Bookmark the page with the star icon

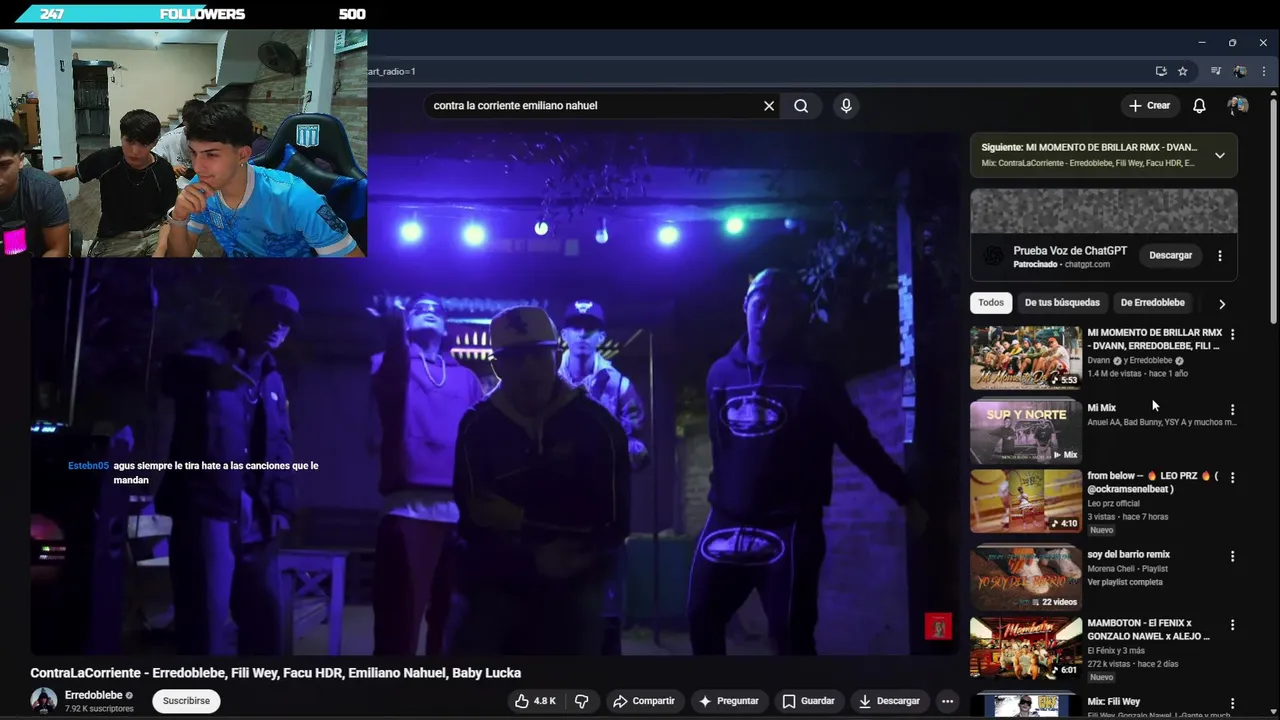tap(1183, 71)
